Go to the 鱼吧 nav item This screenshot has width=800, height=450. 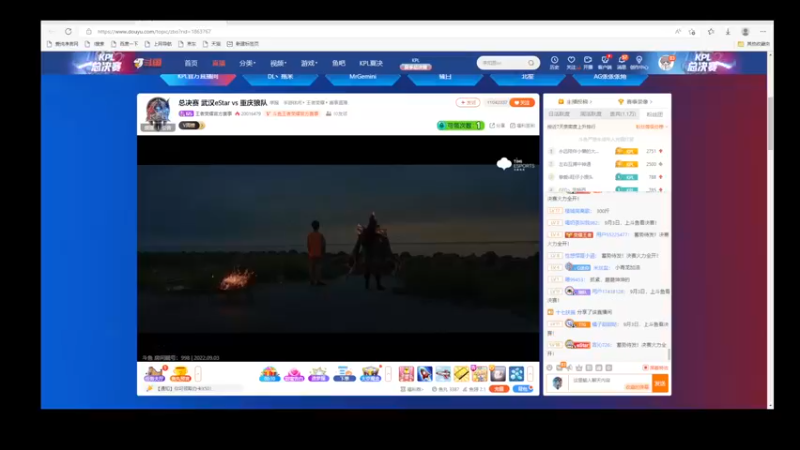[x=338, y=63]
